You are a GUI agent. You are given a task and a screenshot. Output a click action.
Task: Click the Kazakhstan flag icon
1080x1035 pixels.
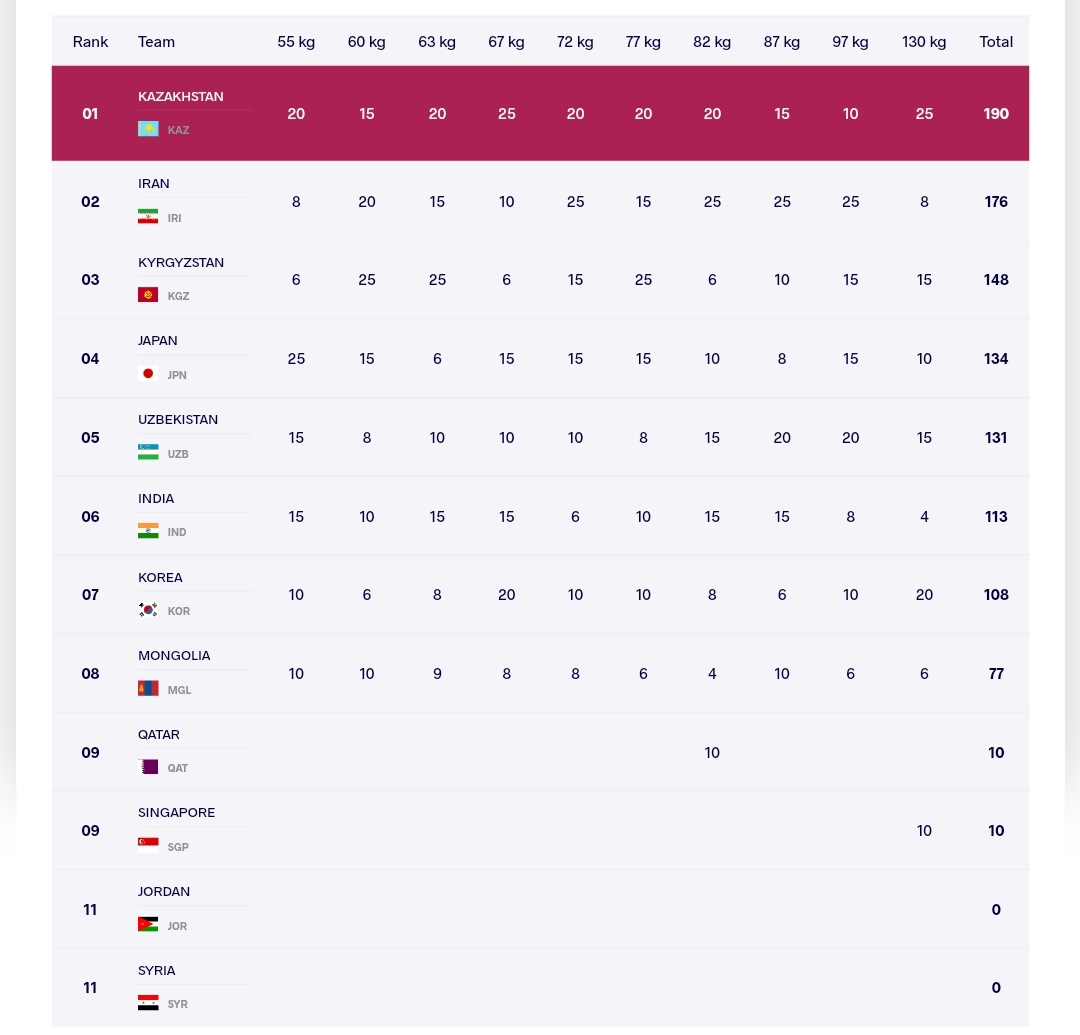point(148,129)
